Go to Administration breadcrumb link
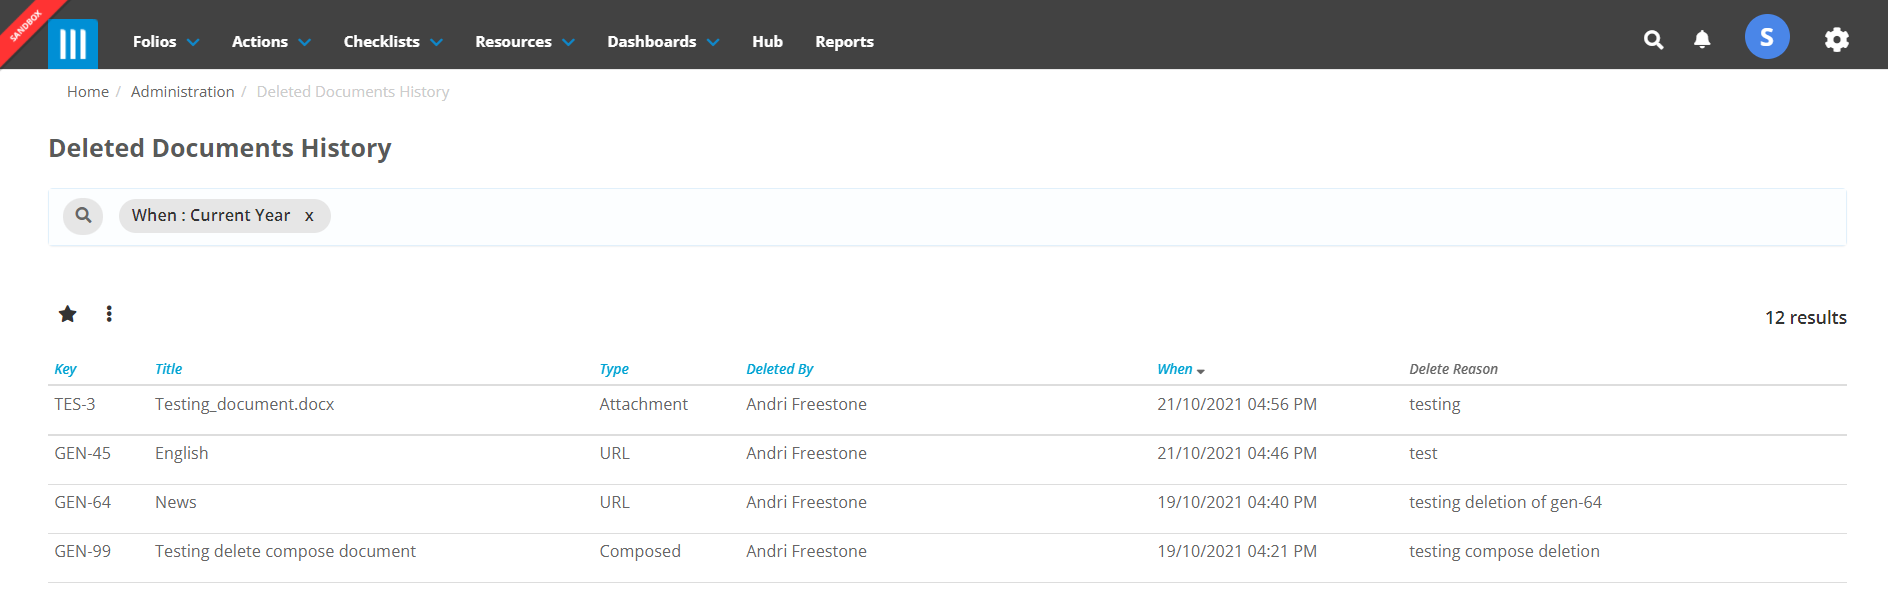This screenshot has width=1888, height=589. tap(182, 91)
